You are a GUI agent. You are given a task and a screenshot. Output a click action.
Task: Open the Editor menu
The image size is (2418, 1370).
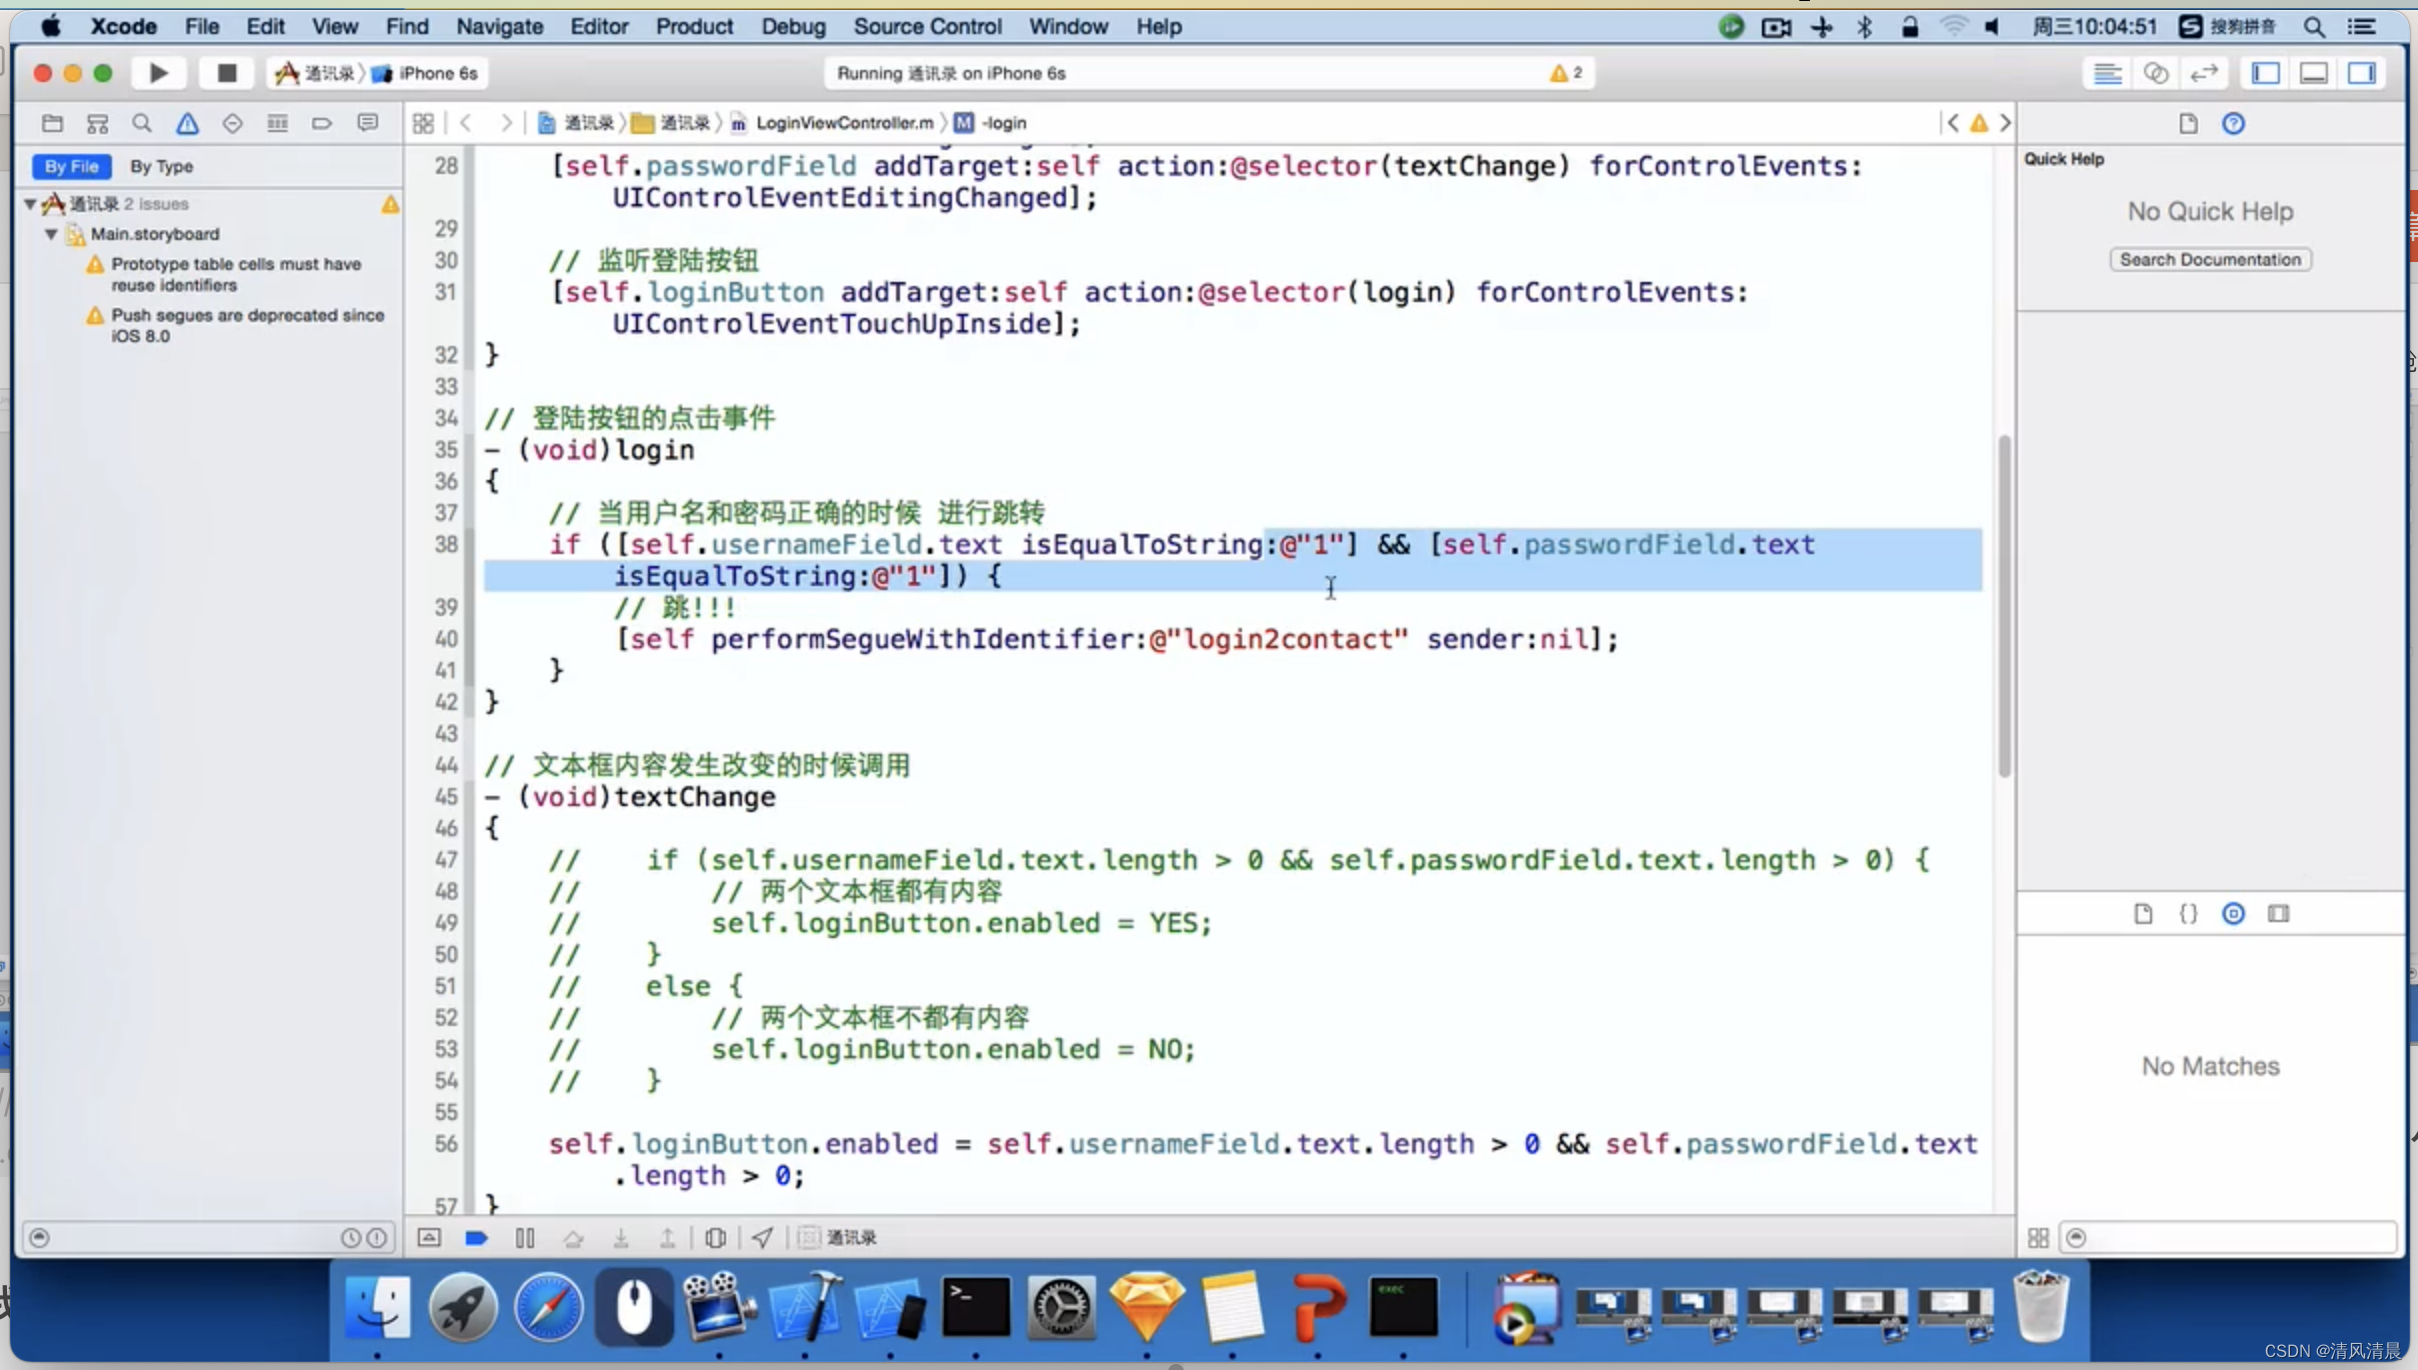pyautogui.click(x=599, y=26)
